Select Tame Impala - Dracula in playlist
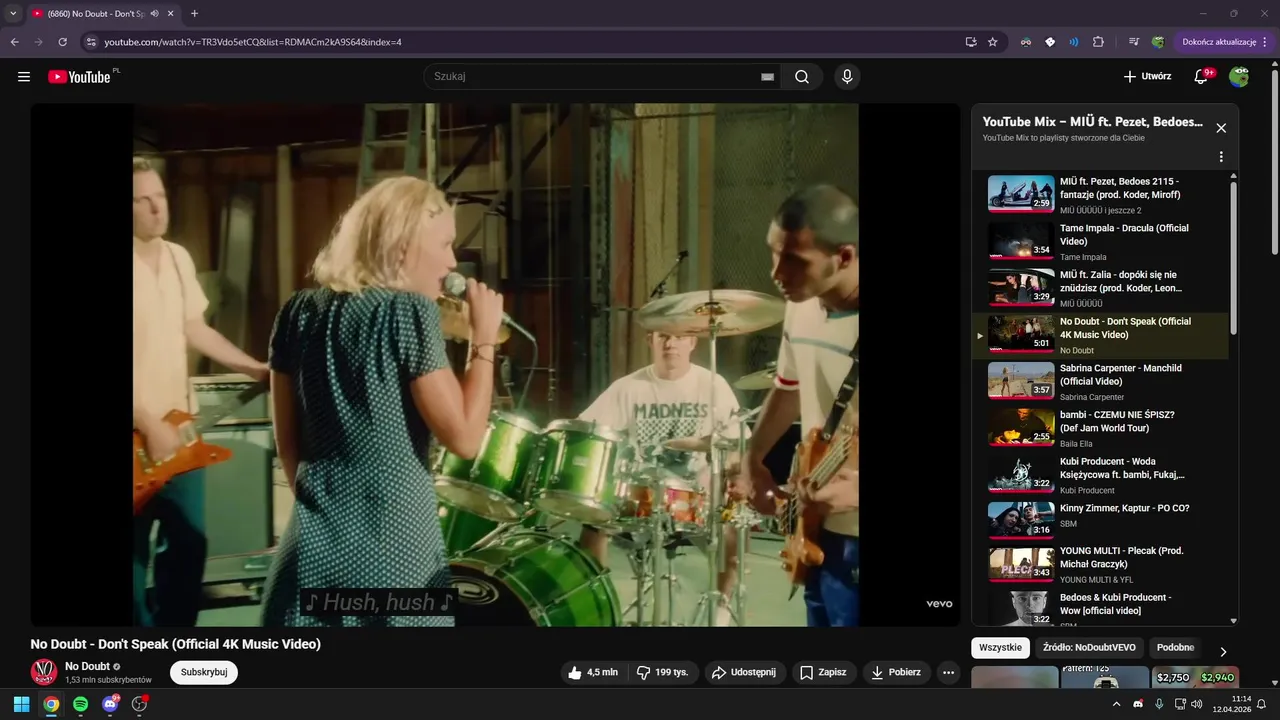 click(x=1100, y=242)
